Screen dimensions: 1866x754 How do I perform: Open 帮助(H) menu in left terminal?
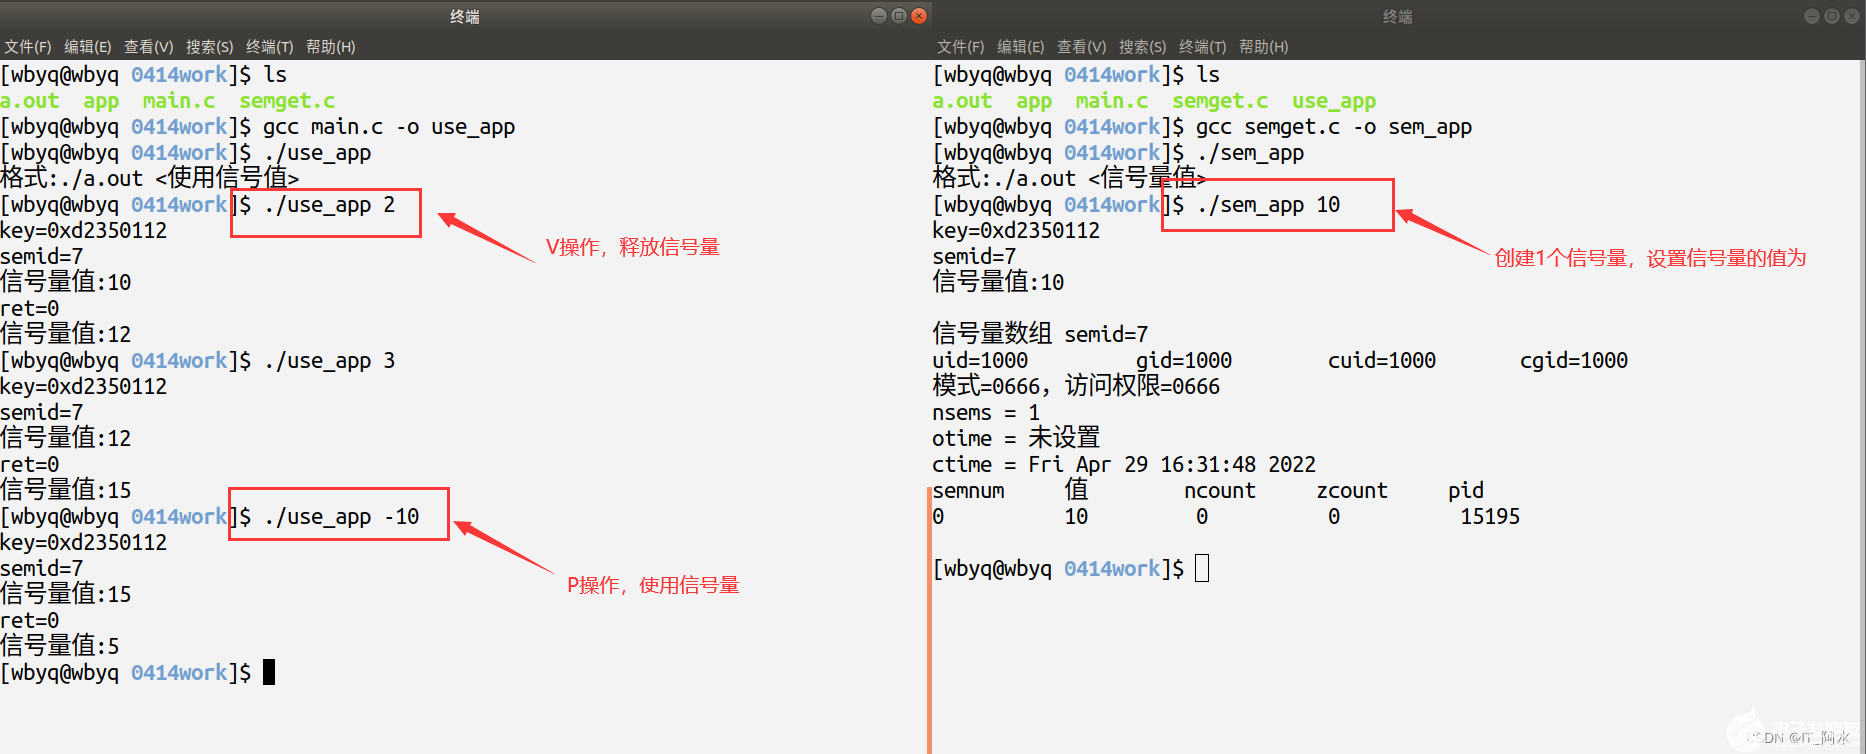[x=331, y=47]
